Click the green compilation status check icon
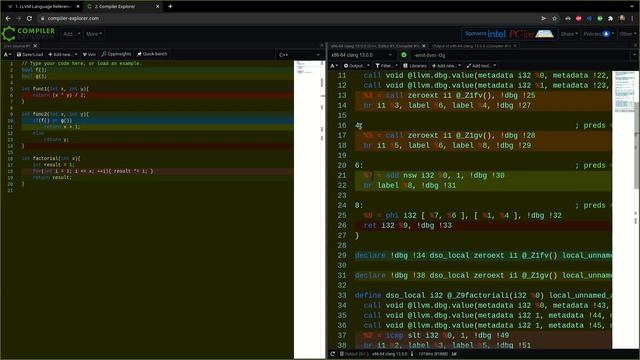Image resolution: width=640 pixels, height=360 pixels. click(404, 55)
